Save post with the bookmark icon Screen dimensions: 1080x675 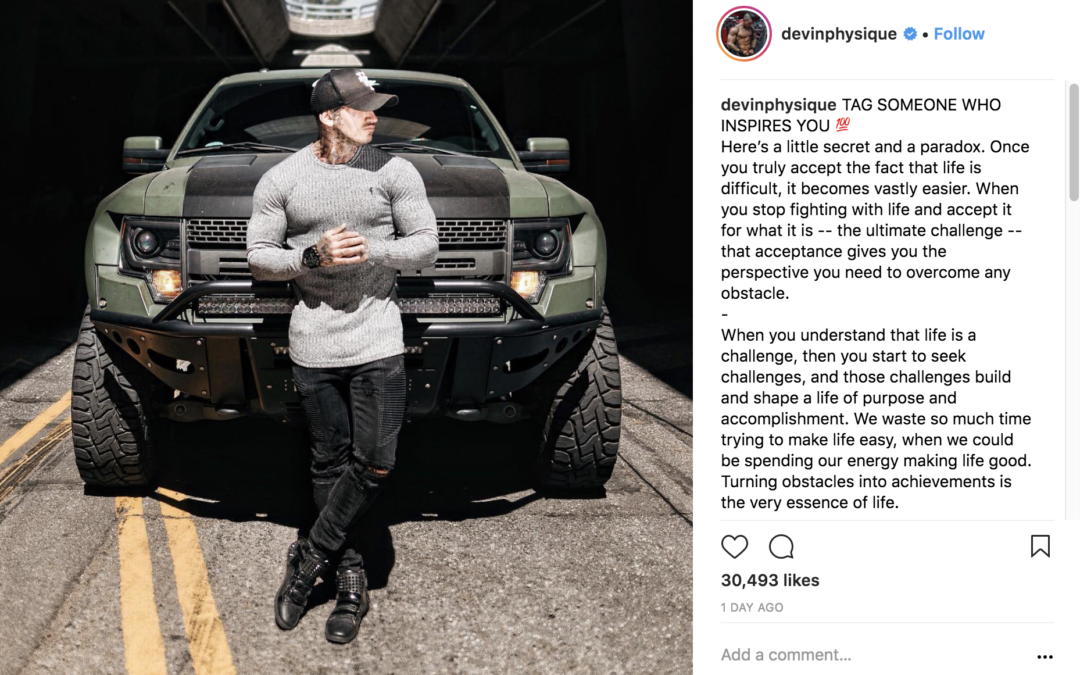pos(1040,546)
